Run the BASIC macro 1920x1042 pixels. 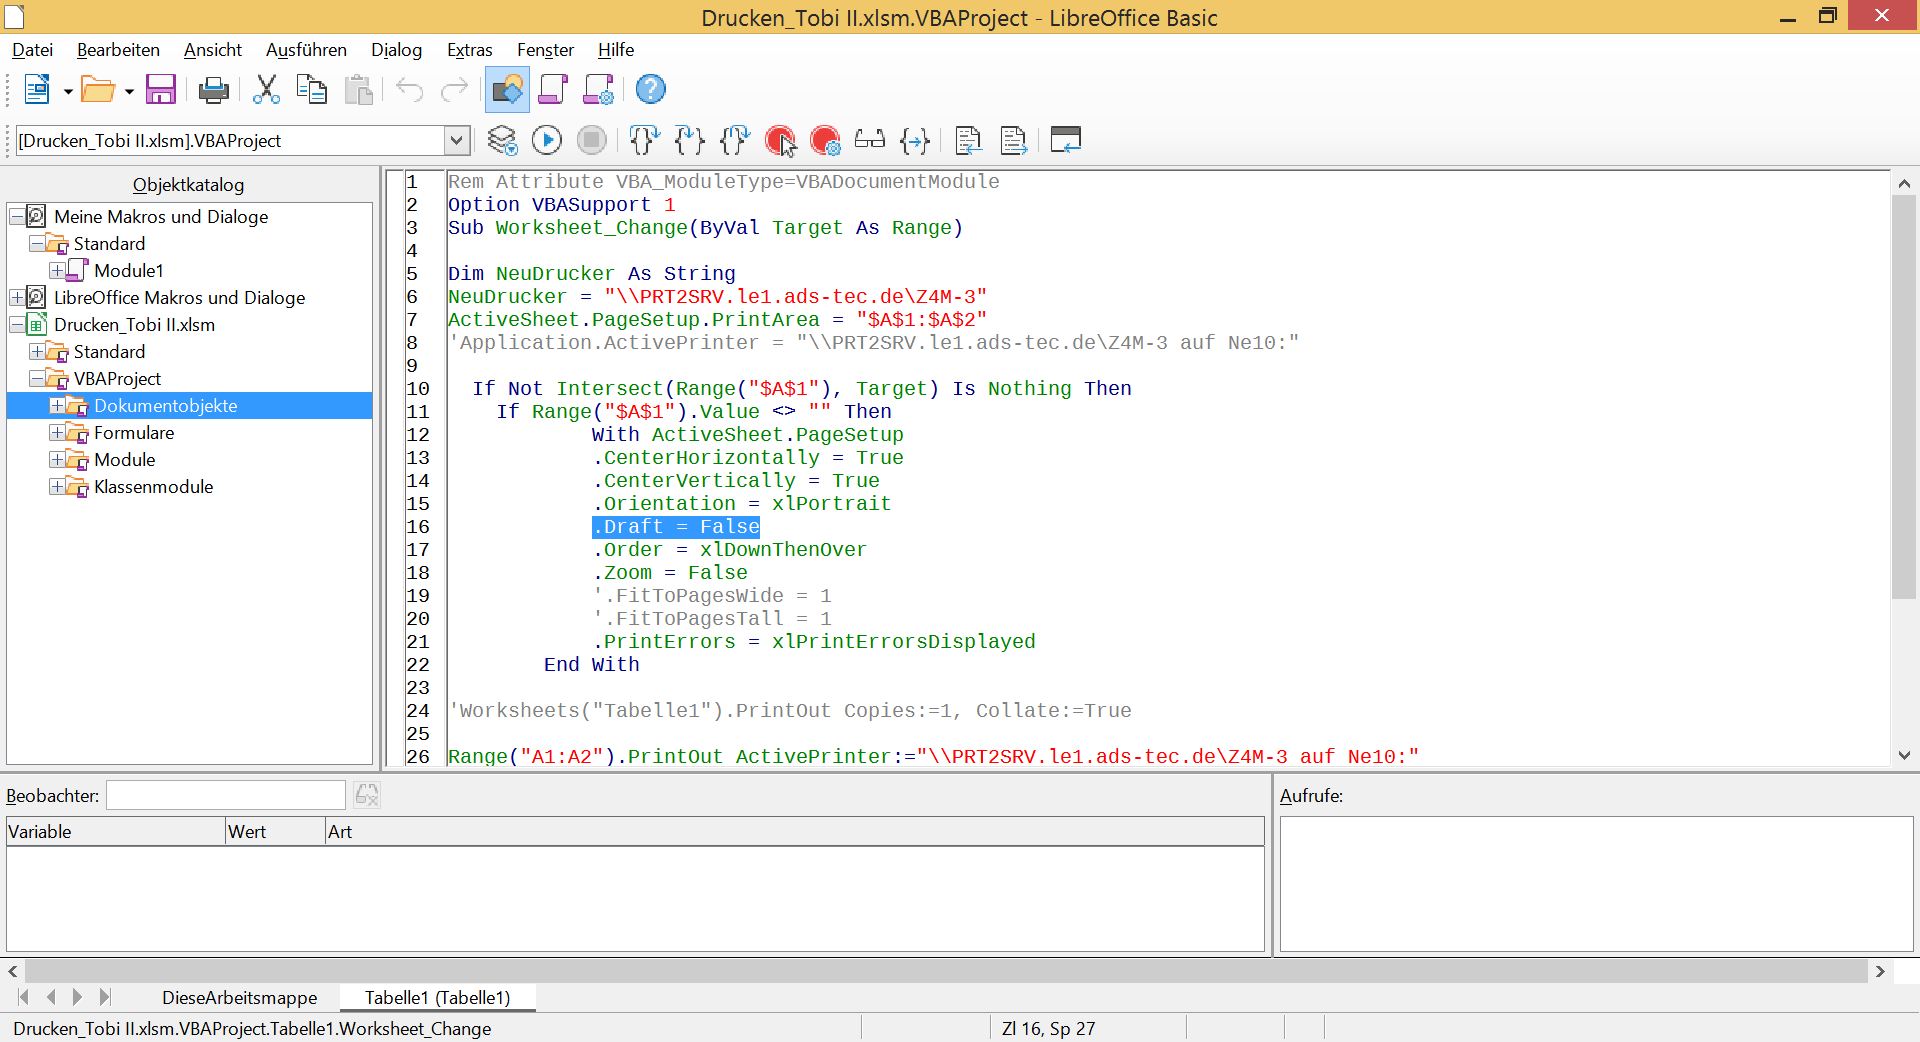point(547,140)
